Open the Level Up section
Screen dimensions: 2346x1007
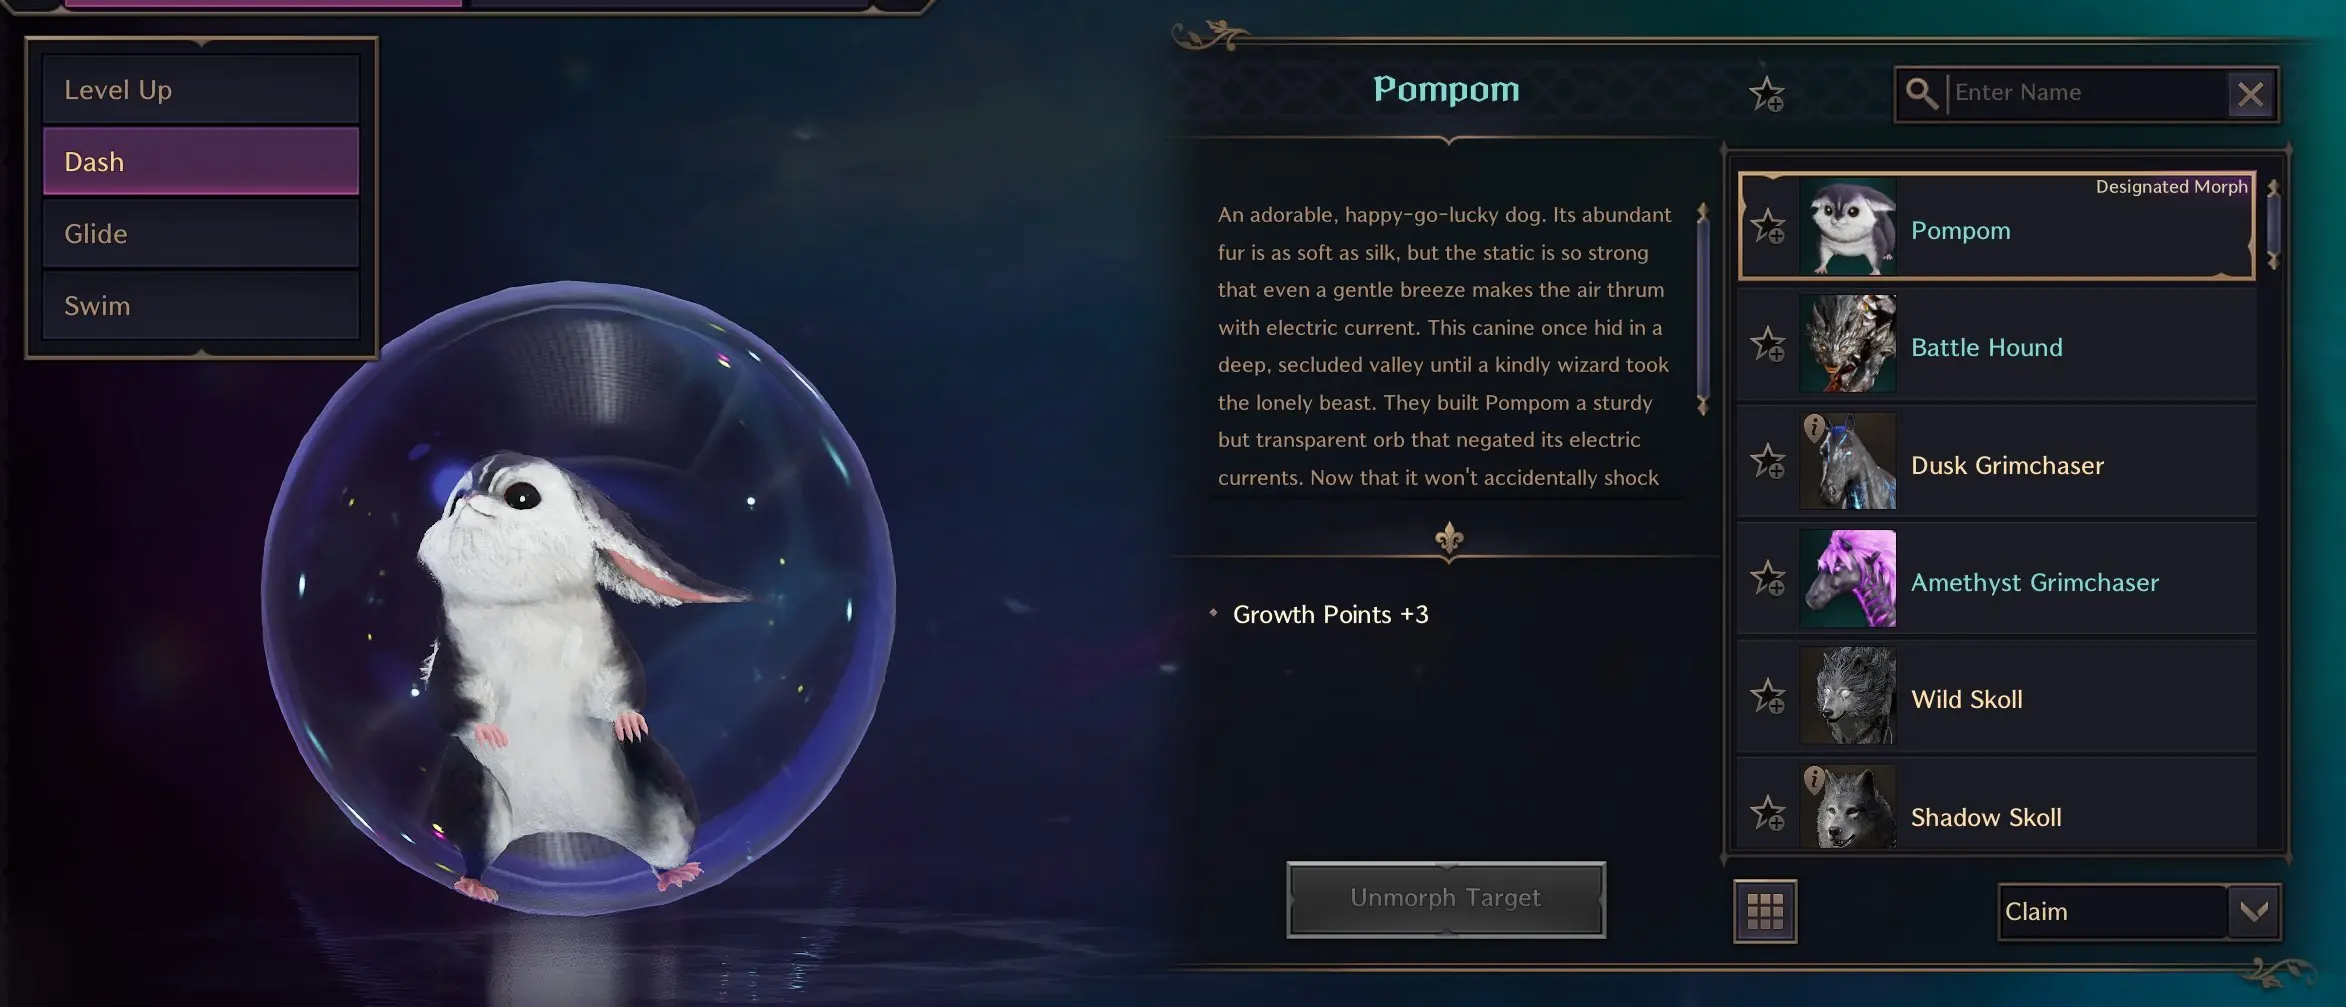[201, 89]
